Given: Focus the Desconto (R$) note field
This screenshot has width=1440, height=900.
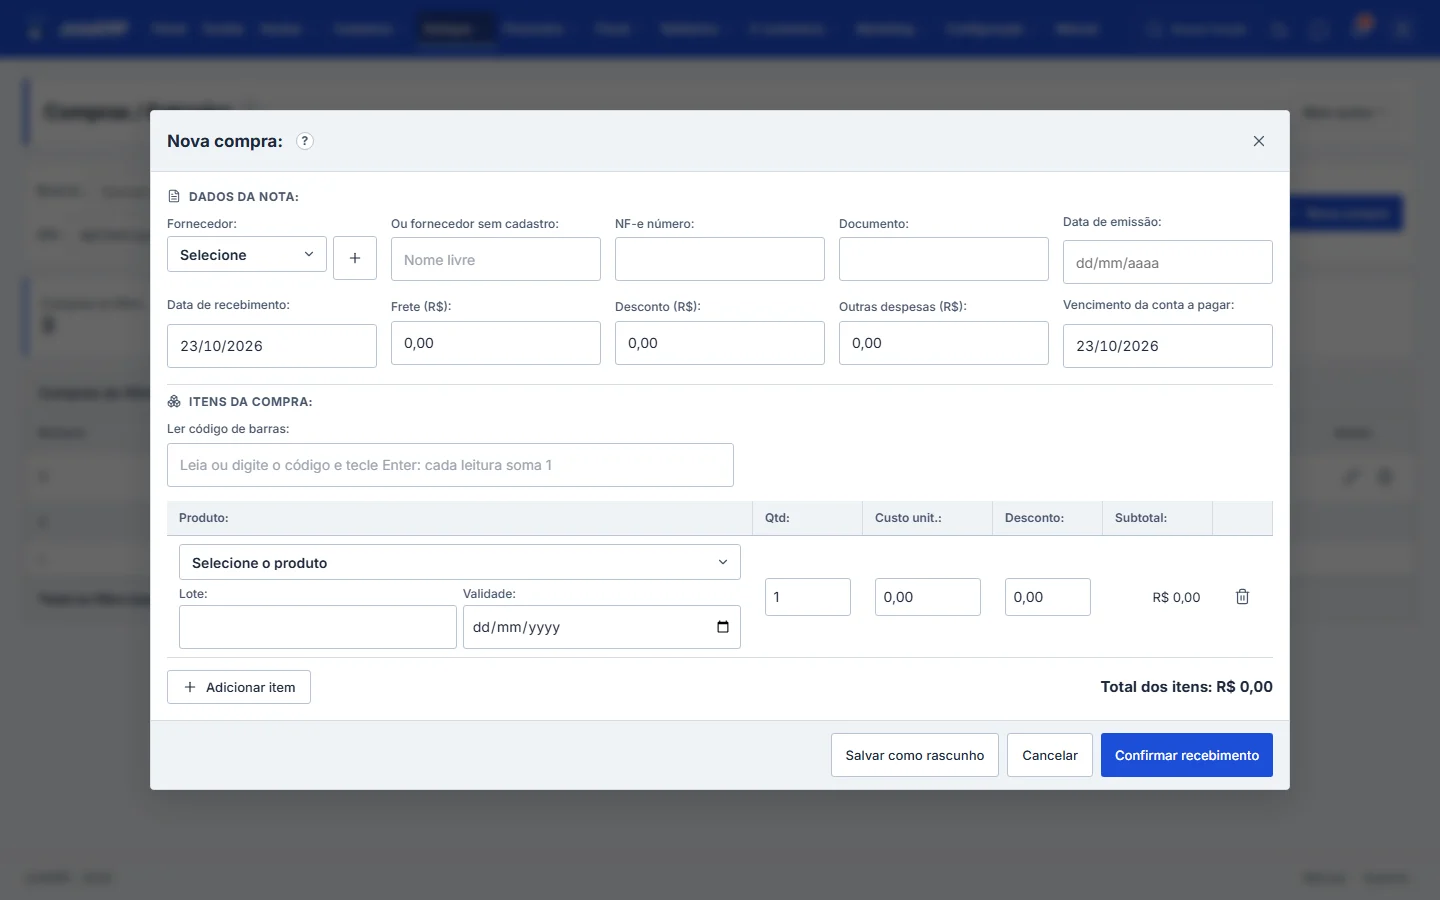Looking at the screenshot, I should pyautogui.click(x=720, y=343).
